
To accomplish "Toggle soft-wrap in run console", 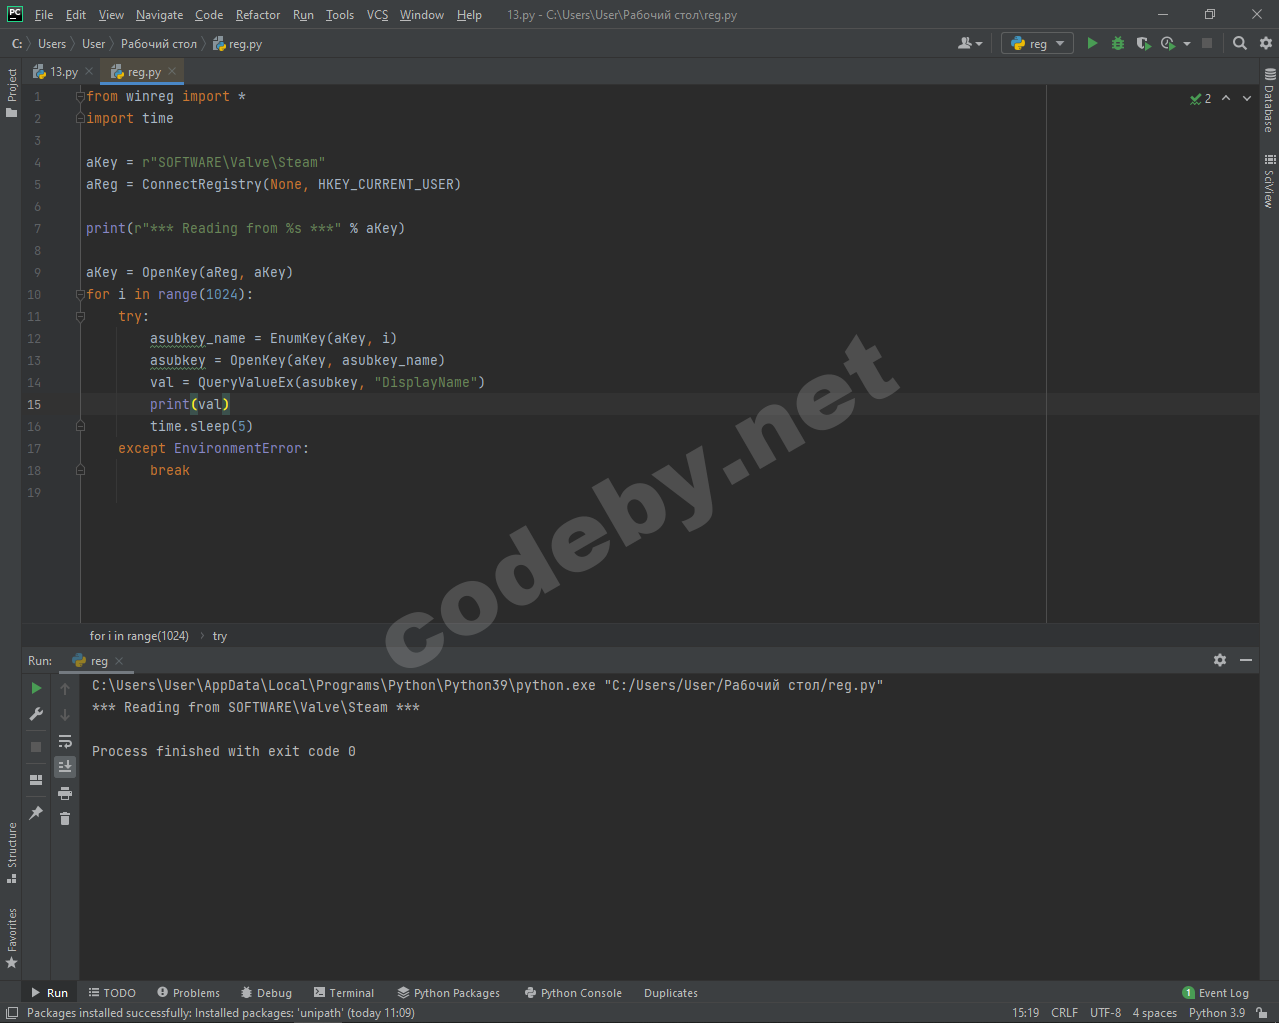I will tap(65, 741).
